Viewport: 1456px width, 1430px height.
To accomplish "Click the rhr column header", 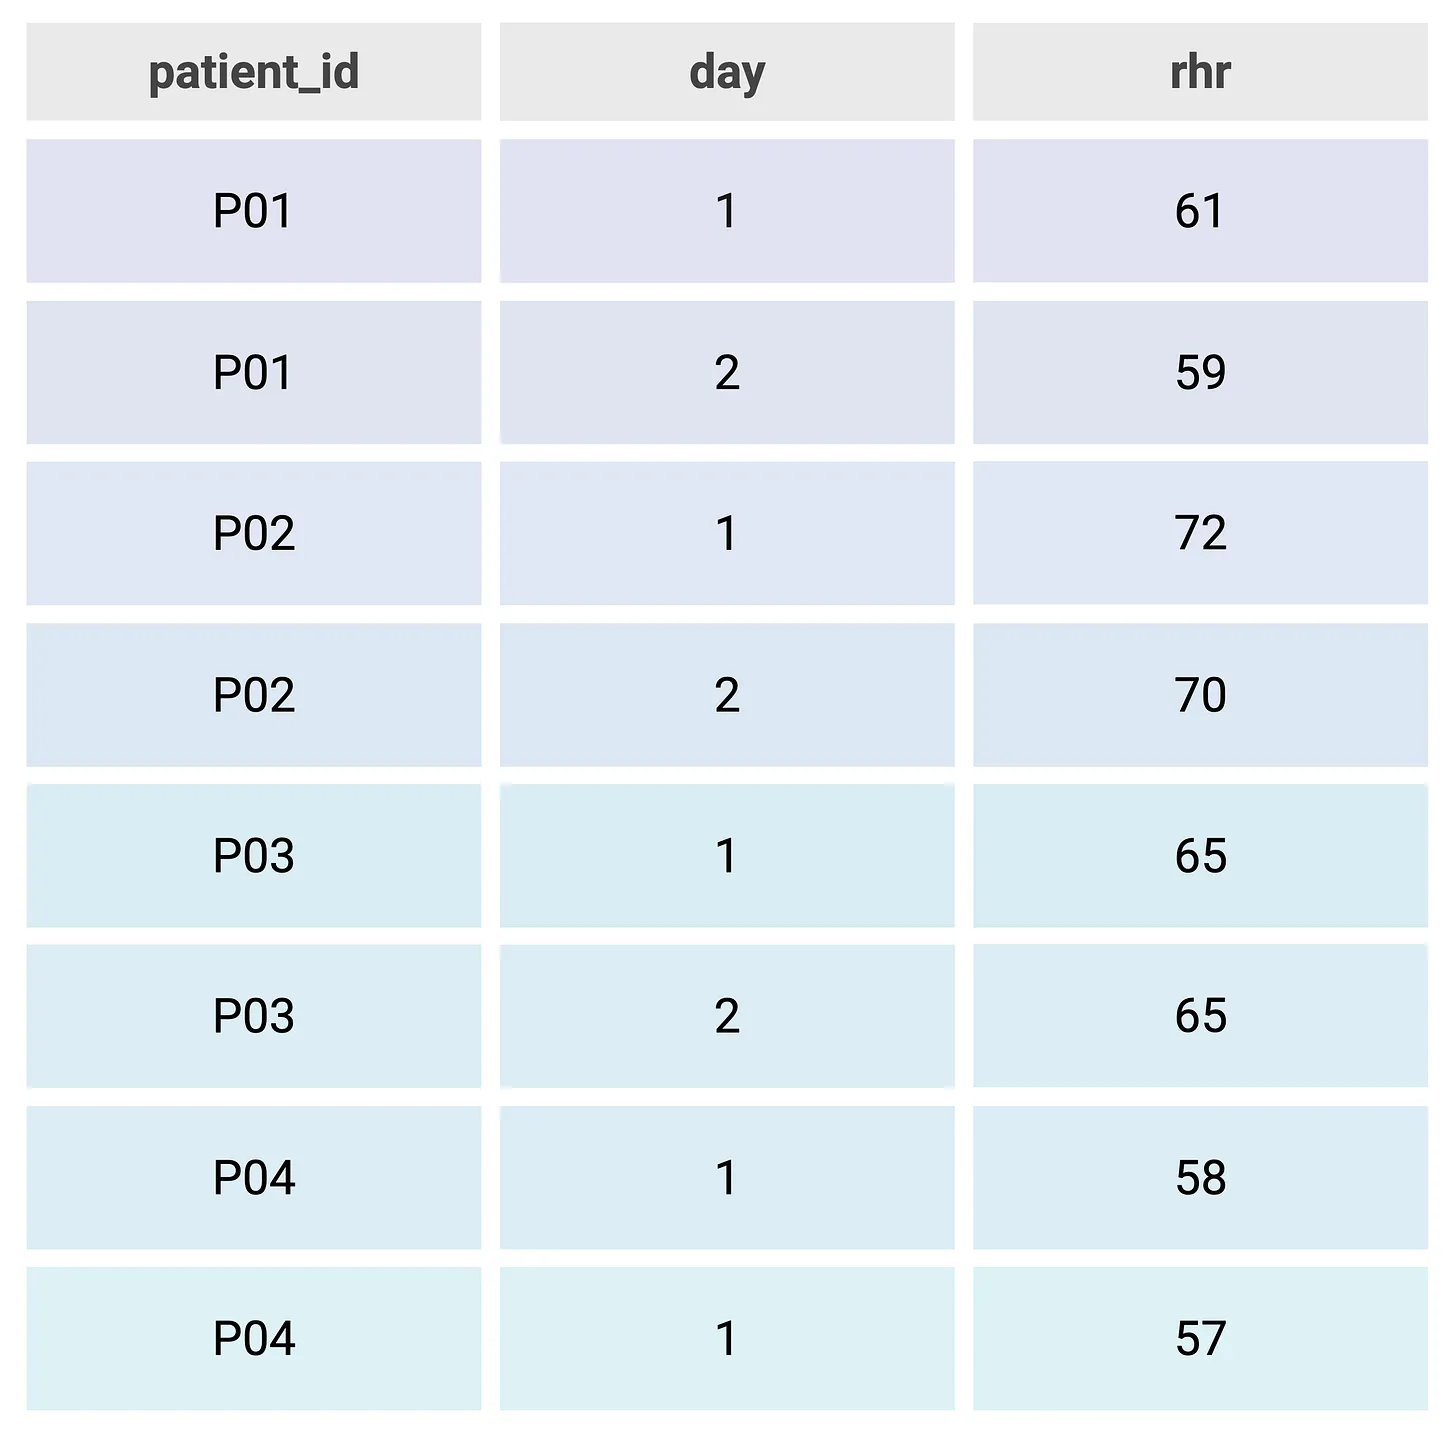I will [1200, 72].
